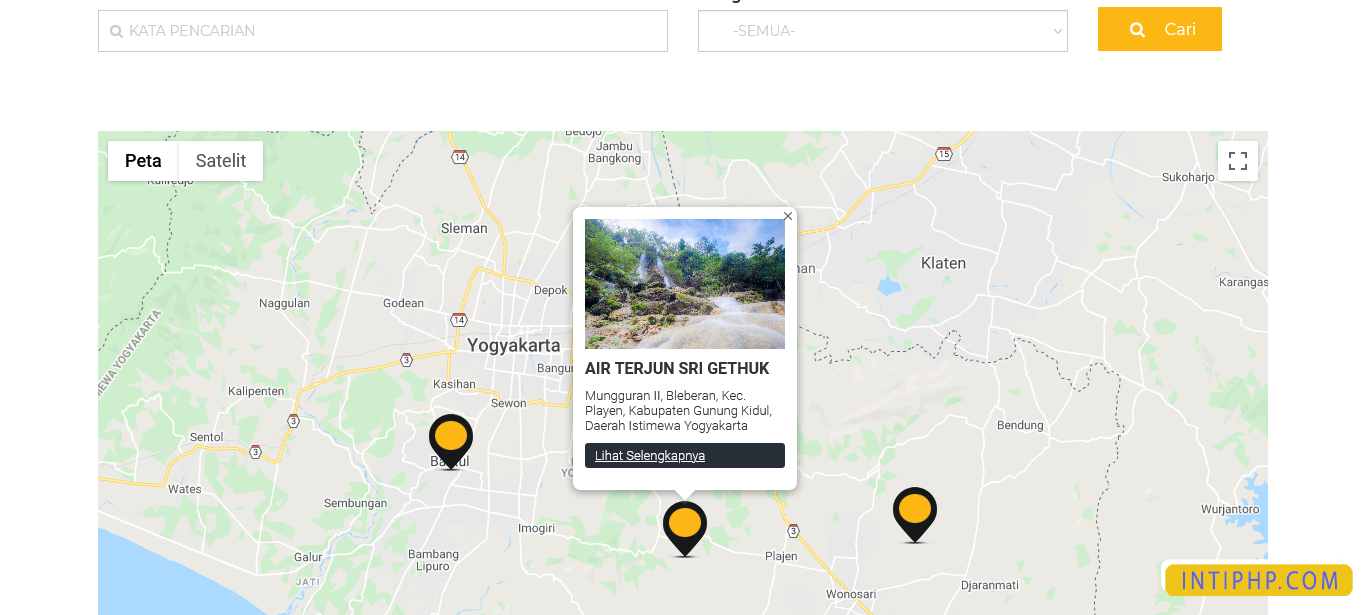Switch to the Satelit map view
The image size is (1366, 615).
click(220, 160)
